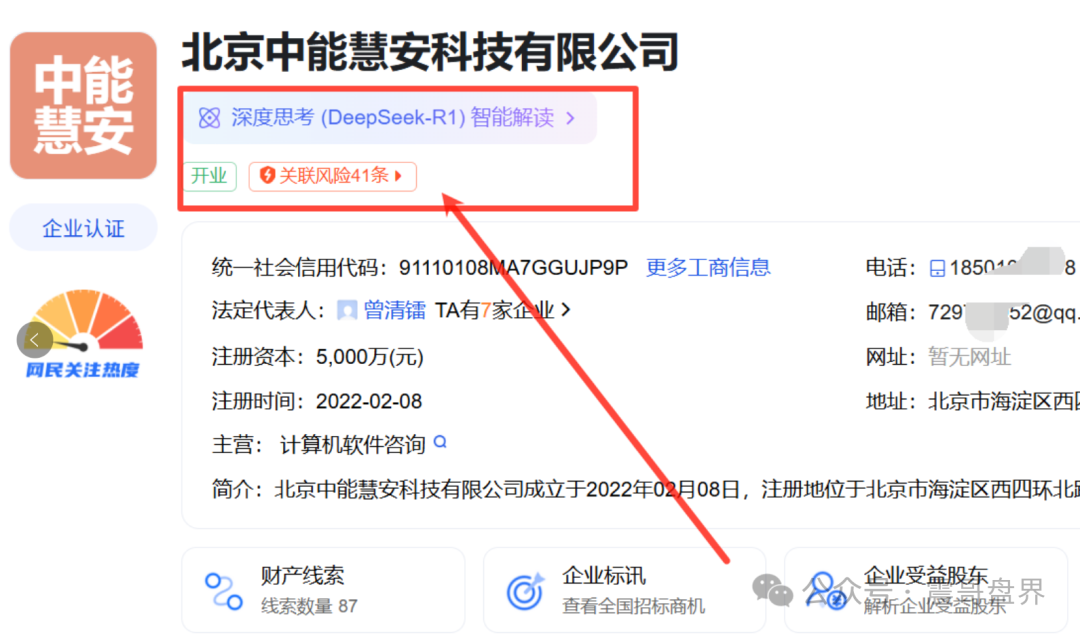Open 更多工商信息 link

[708, 267]
